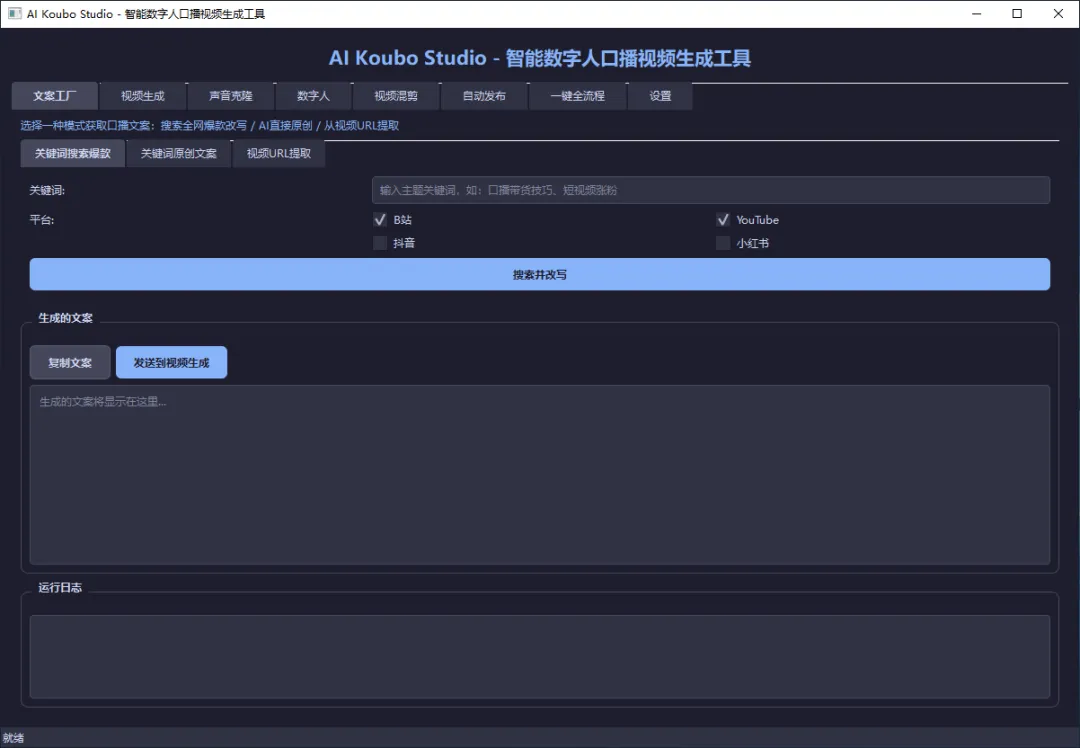
Task: Click the 复制文案 button
Action: coord(70,362)
